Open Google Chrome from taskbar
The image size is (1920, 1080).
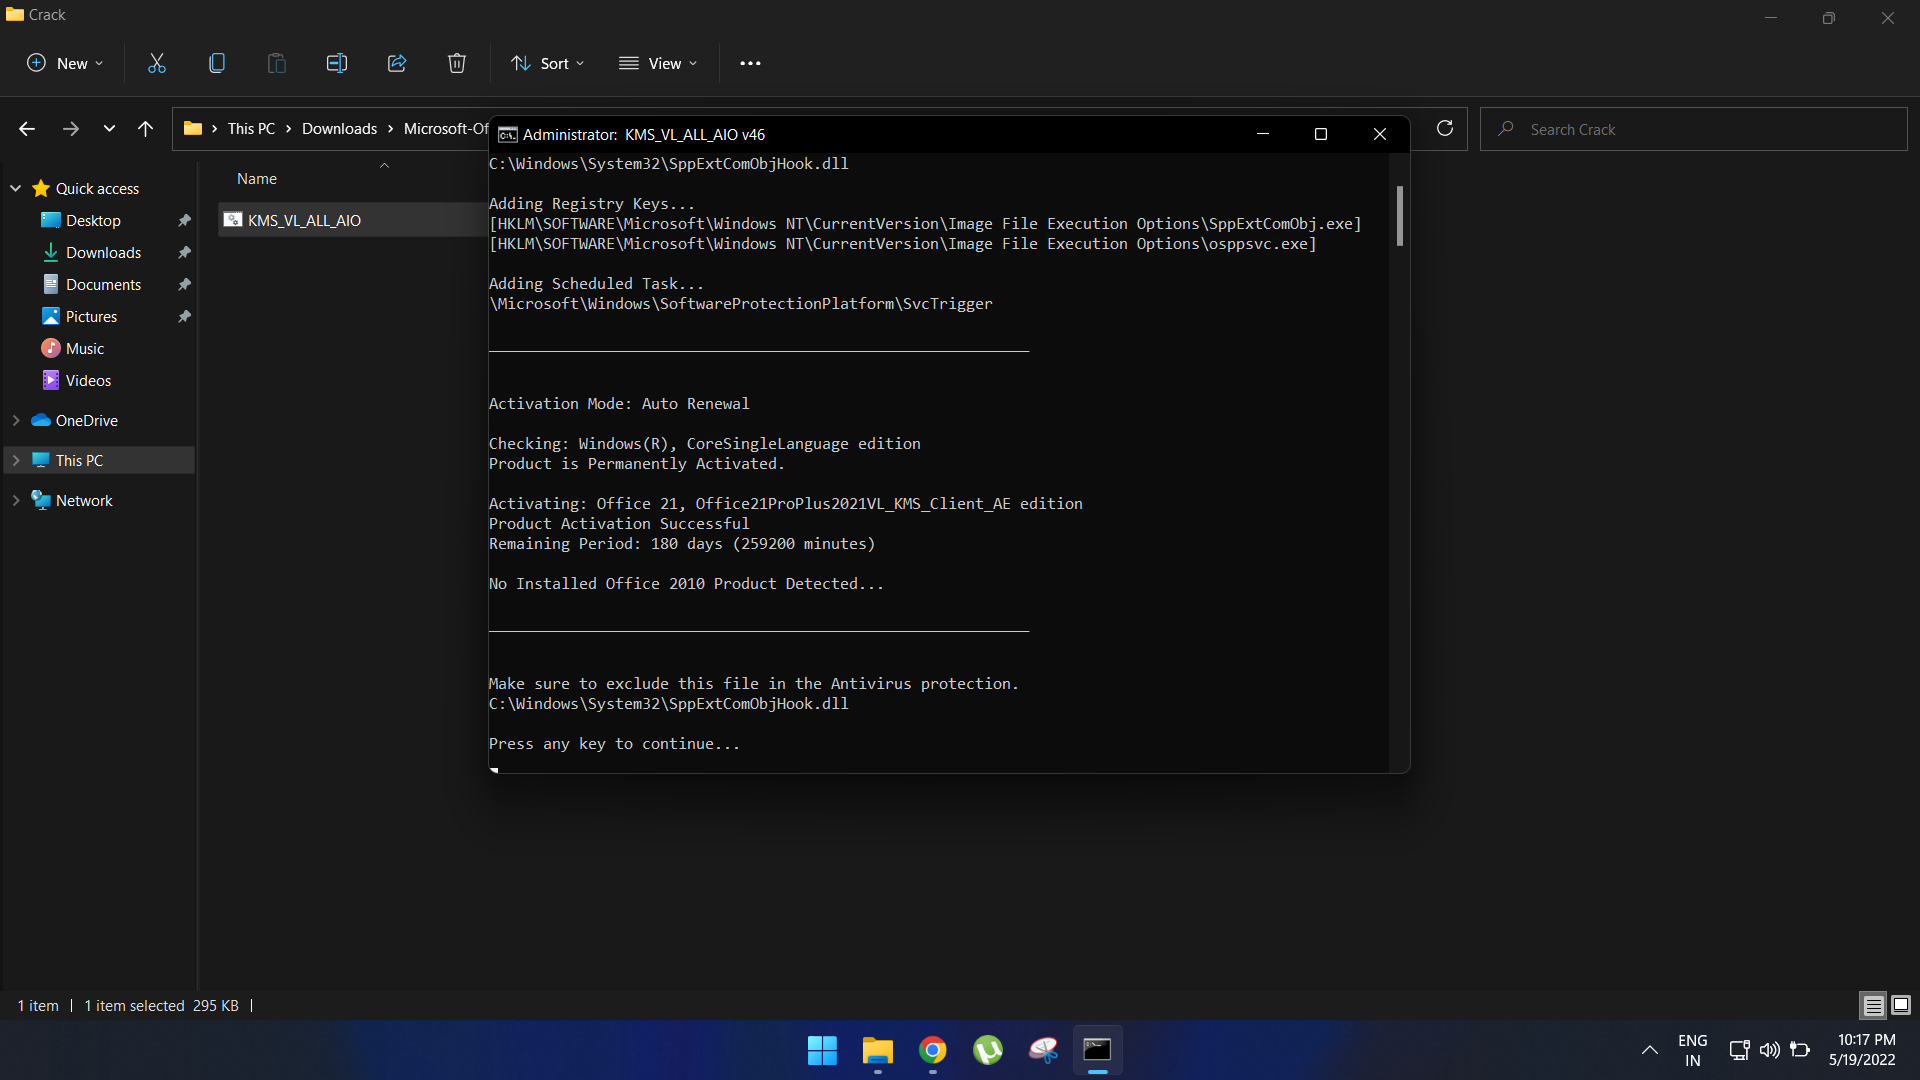point(933,1050)
